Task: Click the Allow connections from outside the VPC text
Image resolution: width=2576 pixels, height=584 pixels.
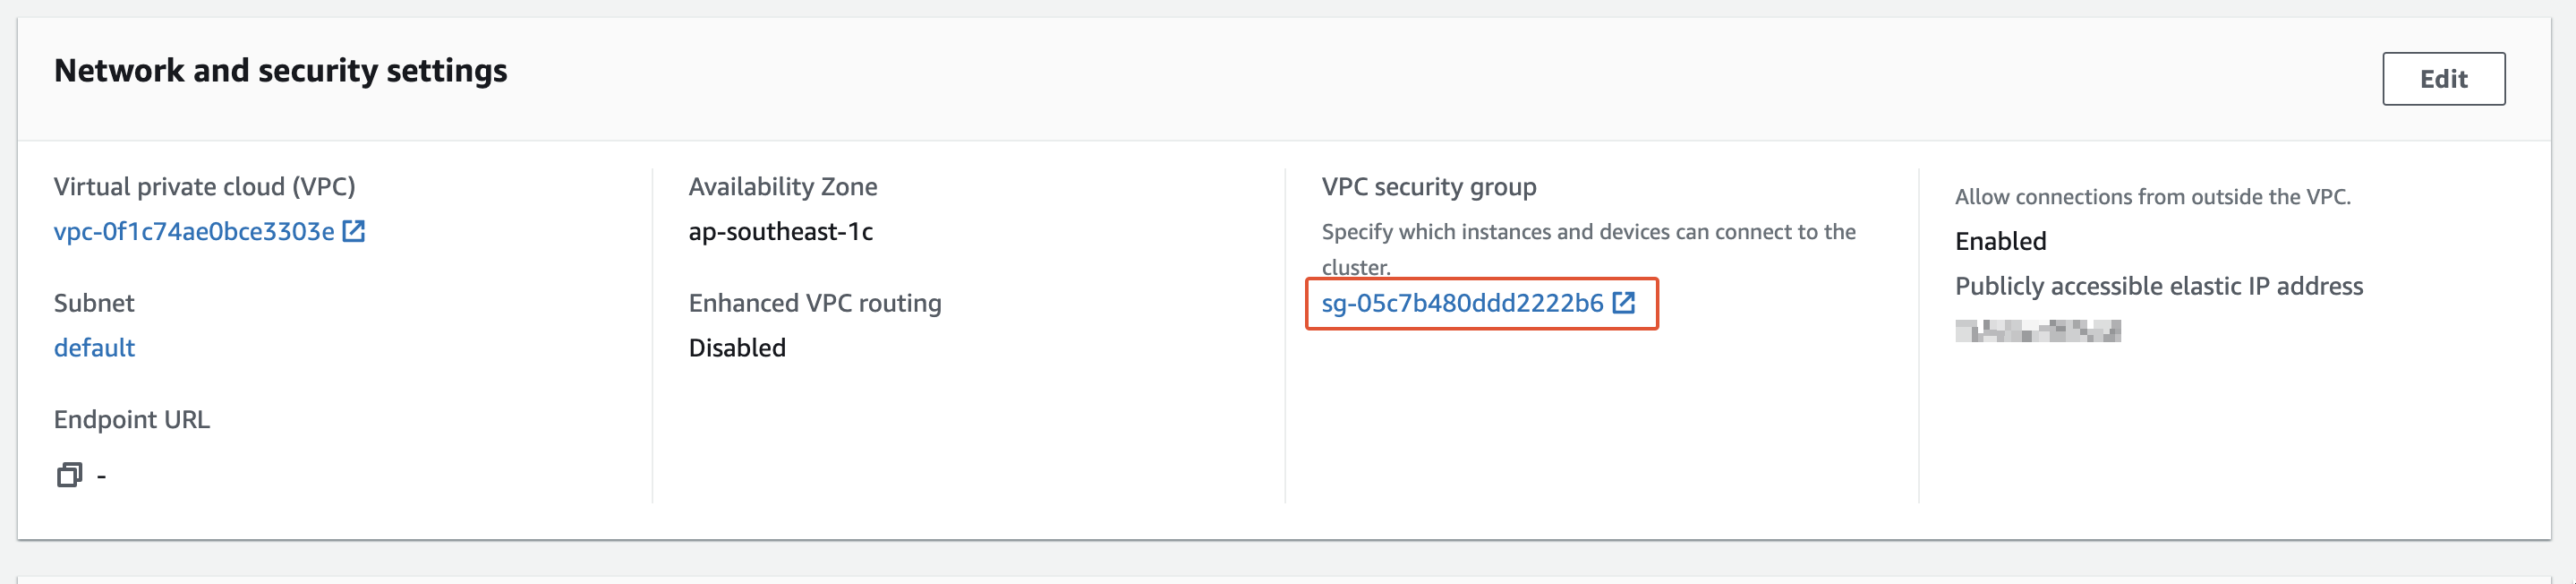Action: click(x=2152, y=197)
